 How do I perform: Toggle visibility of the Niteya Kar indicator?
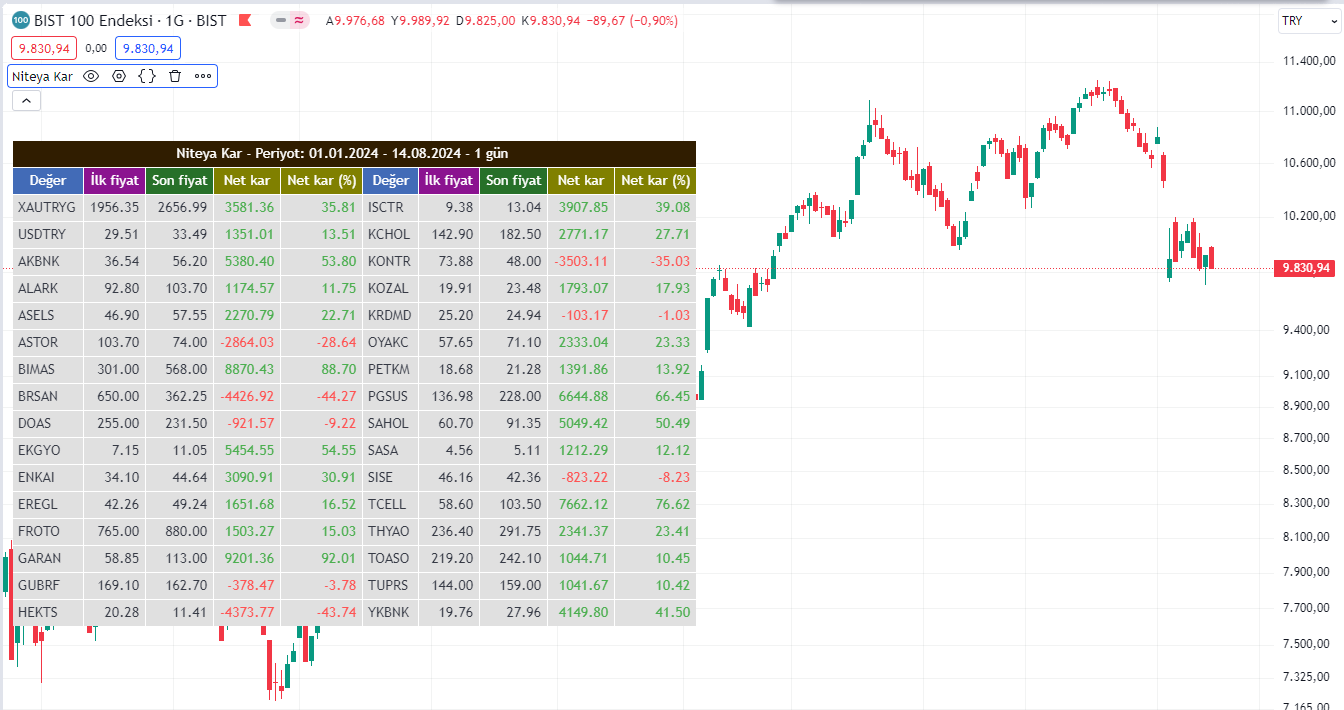click(x=91, y=76)
